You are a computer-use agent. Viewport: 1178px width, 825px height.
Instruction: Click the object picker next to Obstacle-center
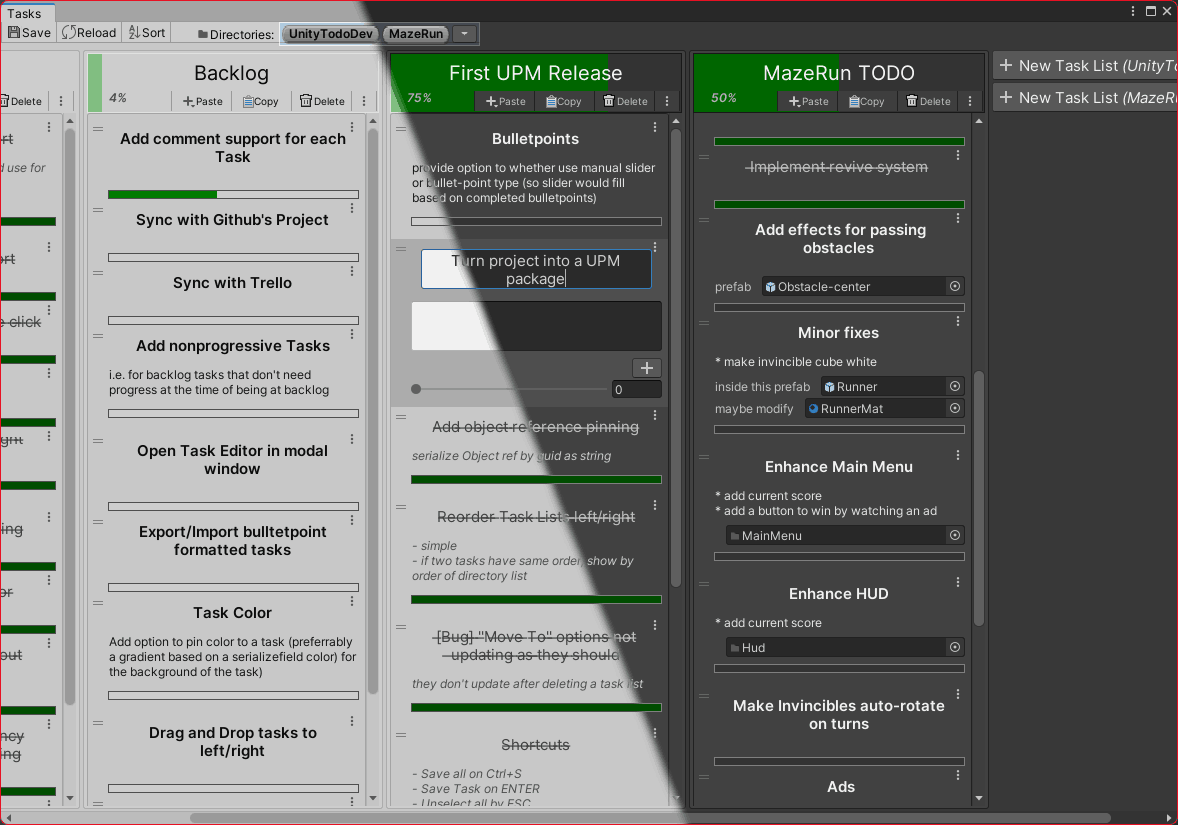point(954,287)
